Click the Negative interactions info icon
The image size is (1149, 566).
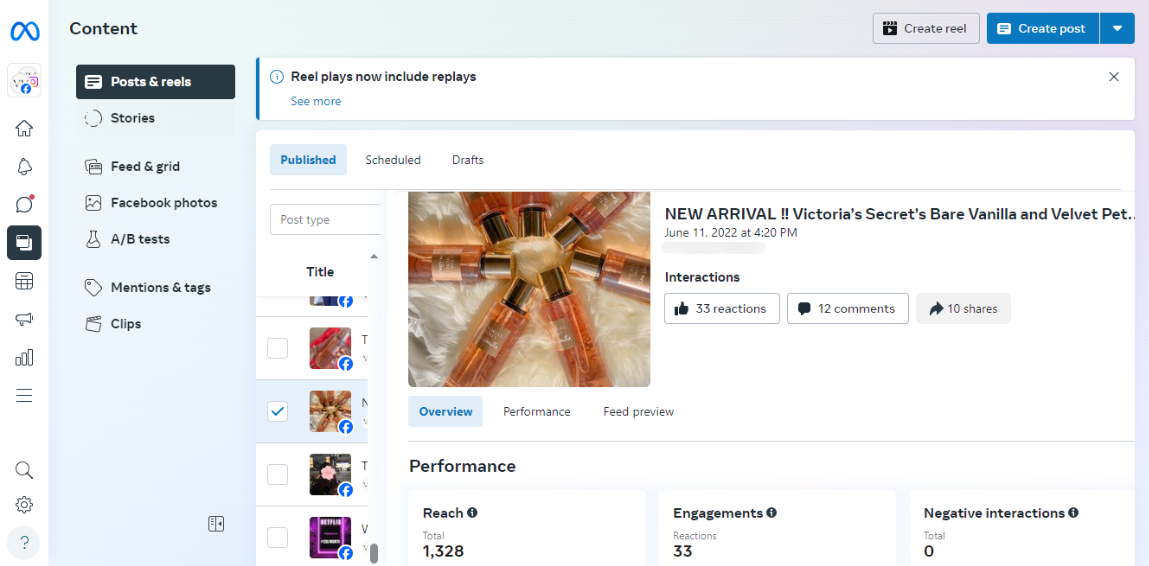point(1073,512)
